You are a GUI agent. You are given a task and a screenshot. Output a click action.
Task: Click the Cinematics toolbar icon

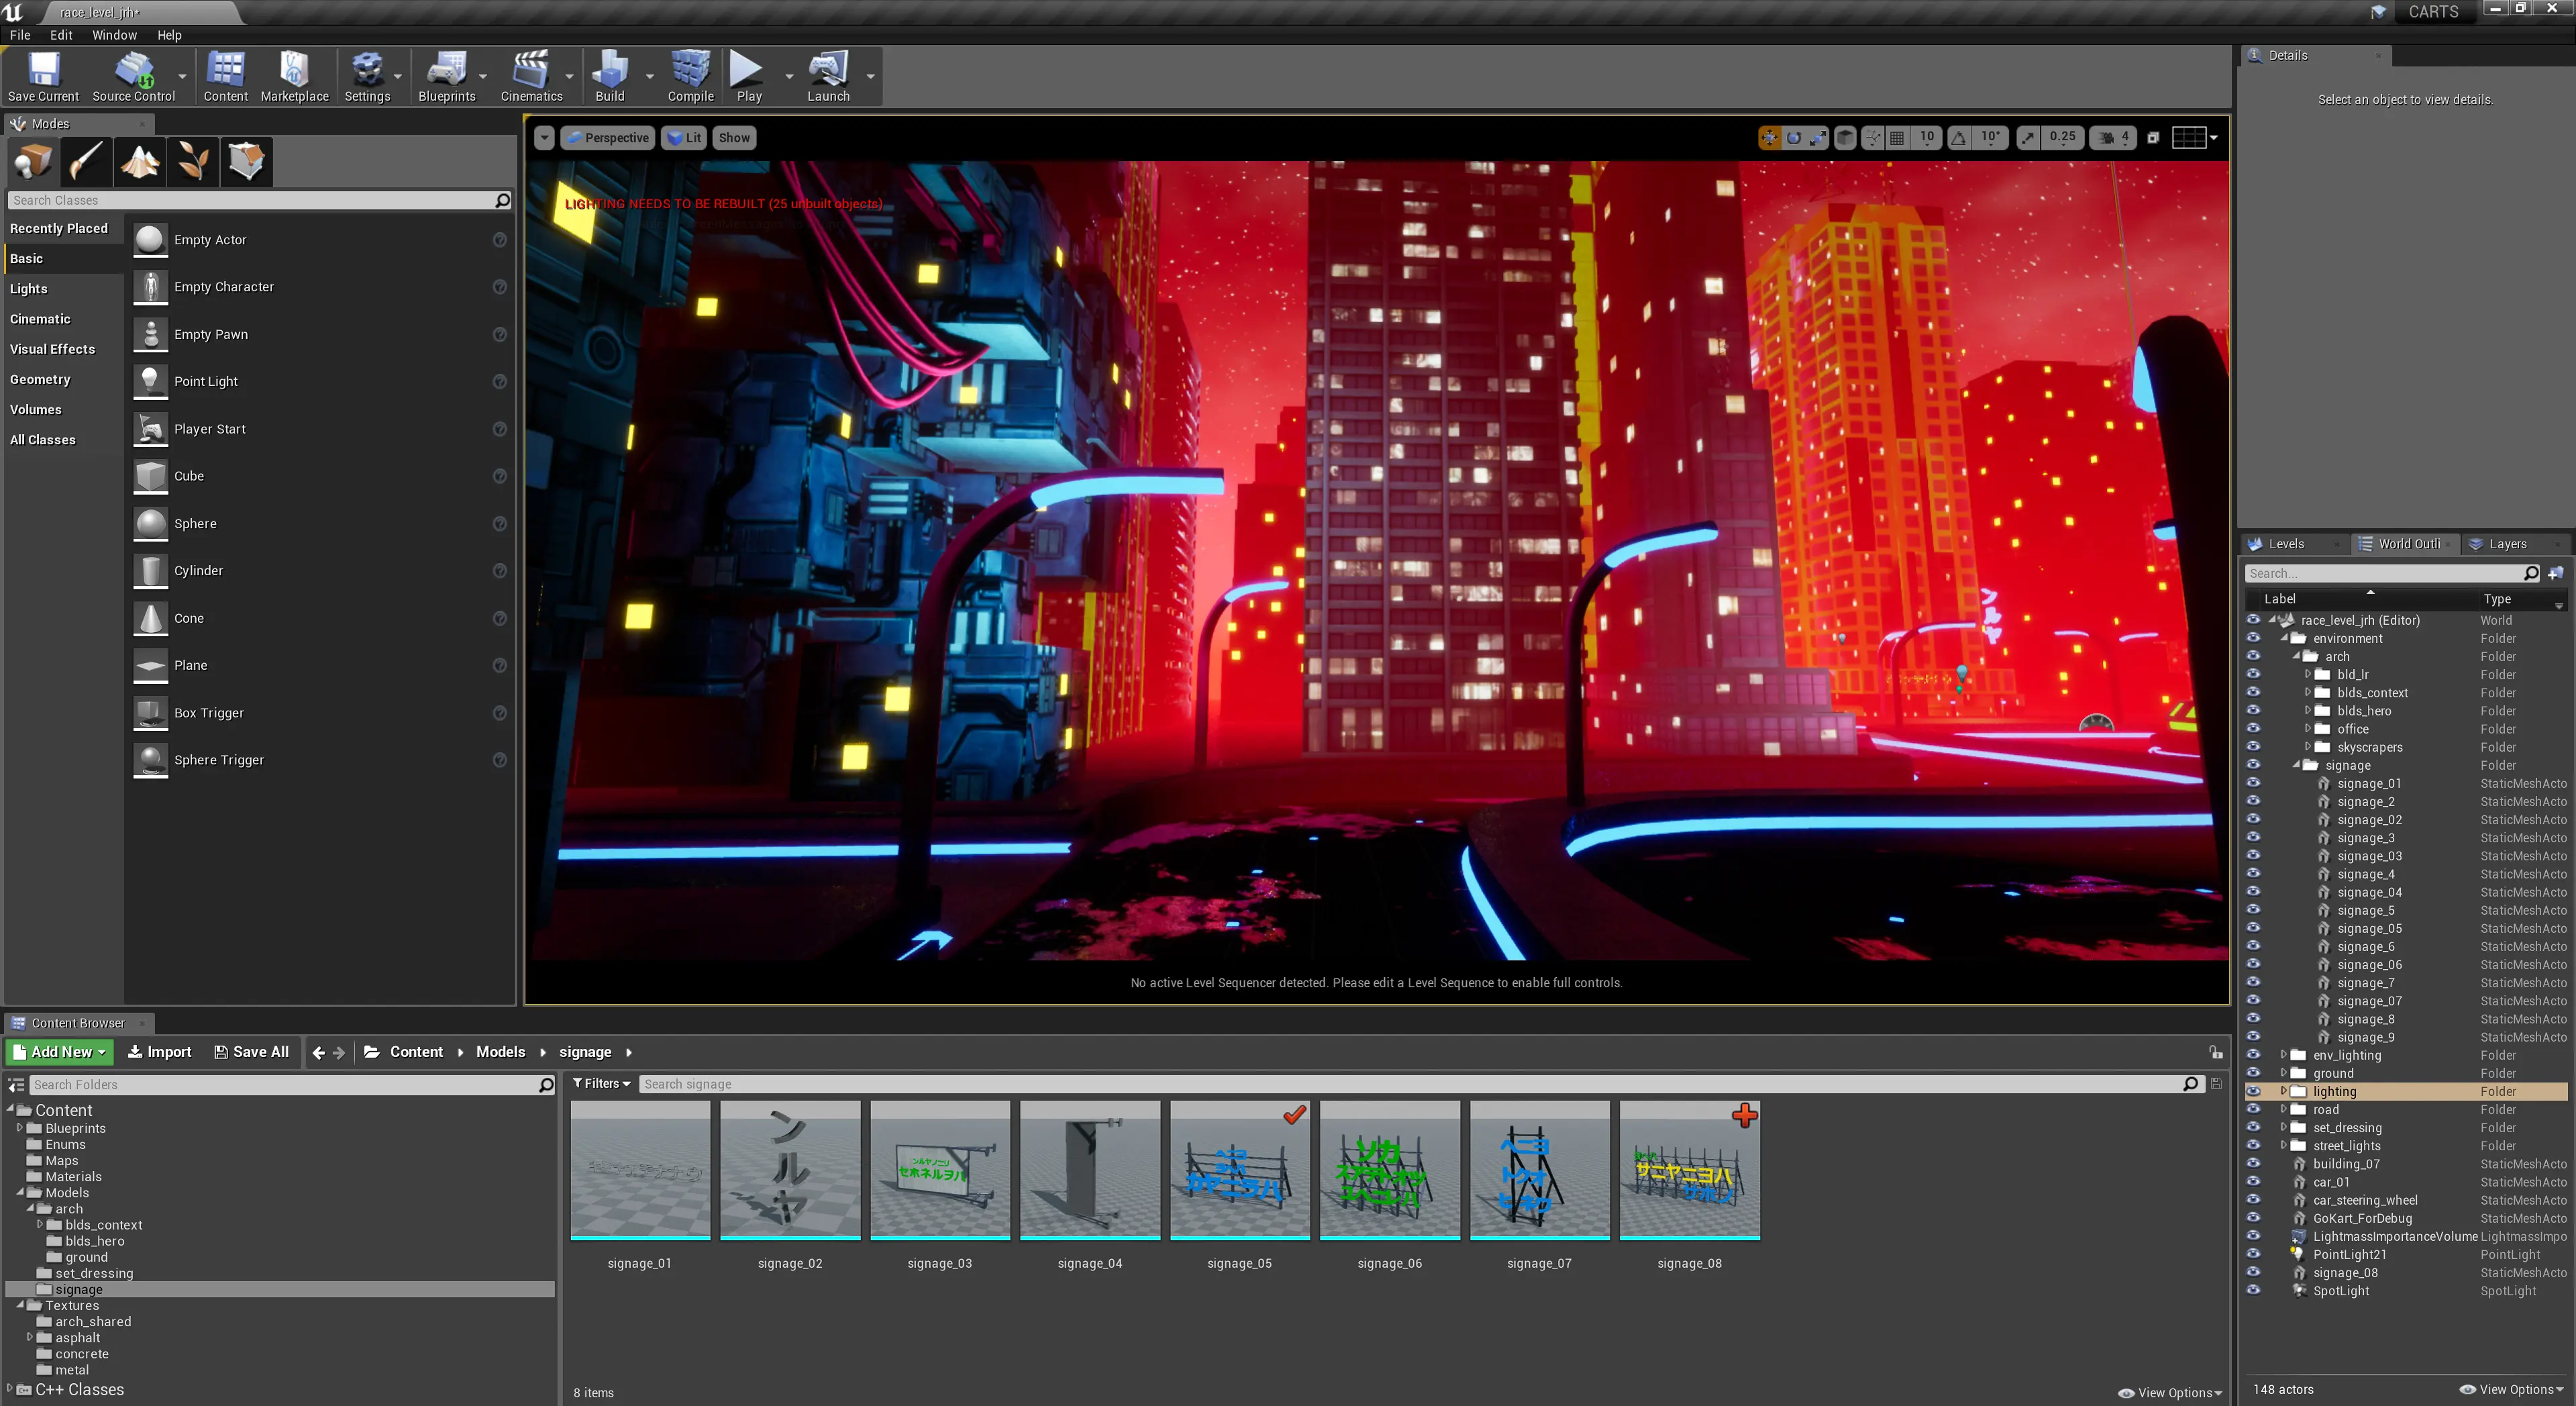pyautogui.click(x=531, y=76)
